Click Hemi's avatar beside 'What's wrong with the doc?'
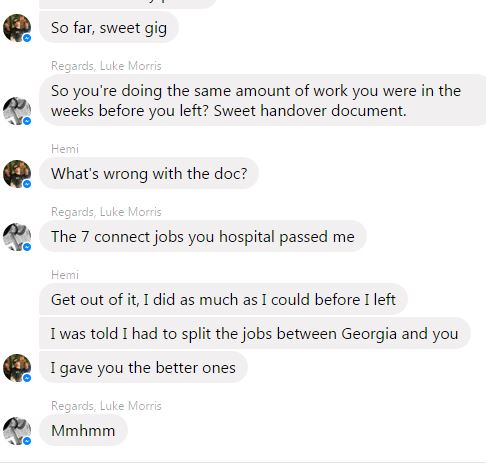 [17, 174]
